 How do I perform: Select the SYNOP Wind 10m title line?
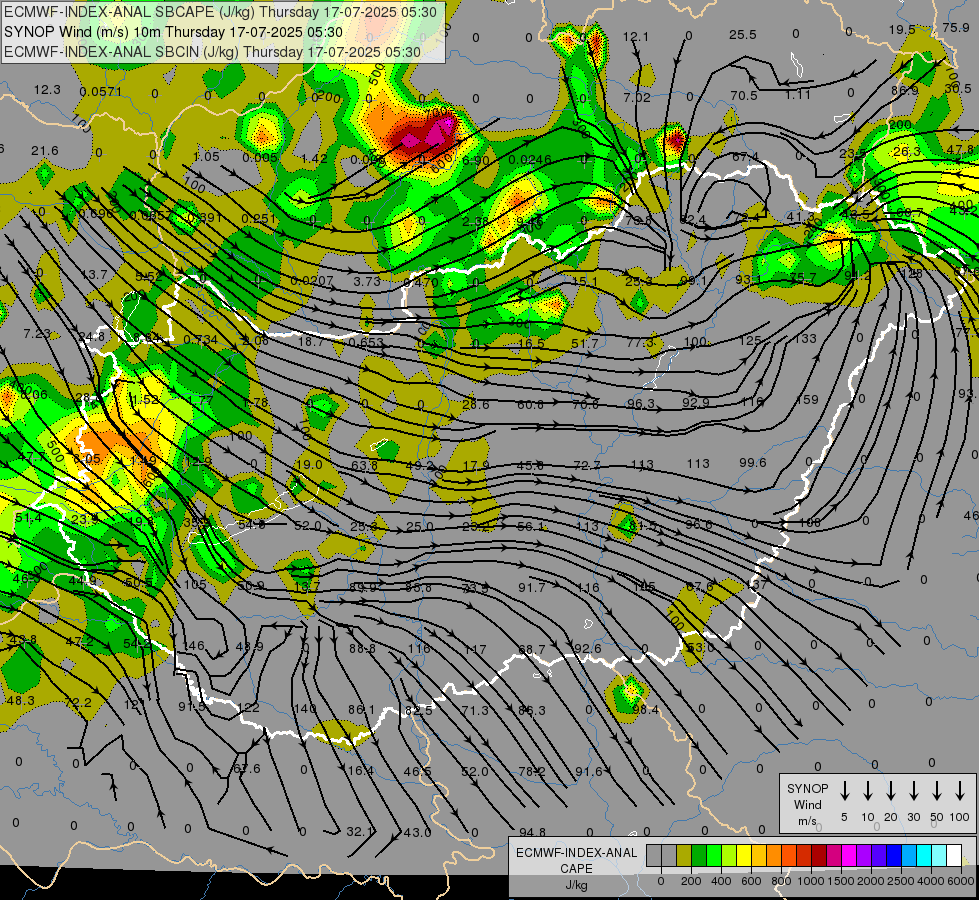173,32
